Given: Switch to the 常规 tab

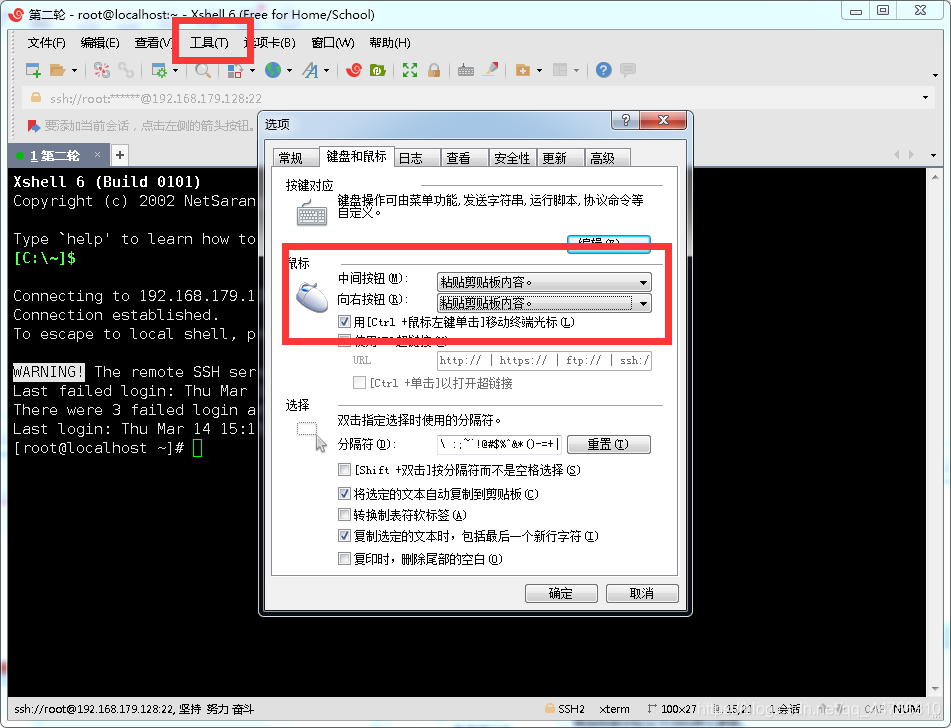Looking at the screenshot, I should point(295,158).
